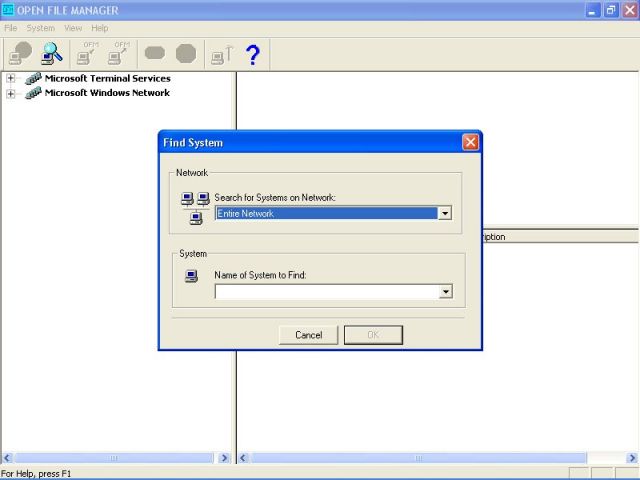
Task: Click the 'Search for Systems on Network:' label
Action: click(275, 198)
